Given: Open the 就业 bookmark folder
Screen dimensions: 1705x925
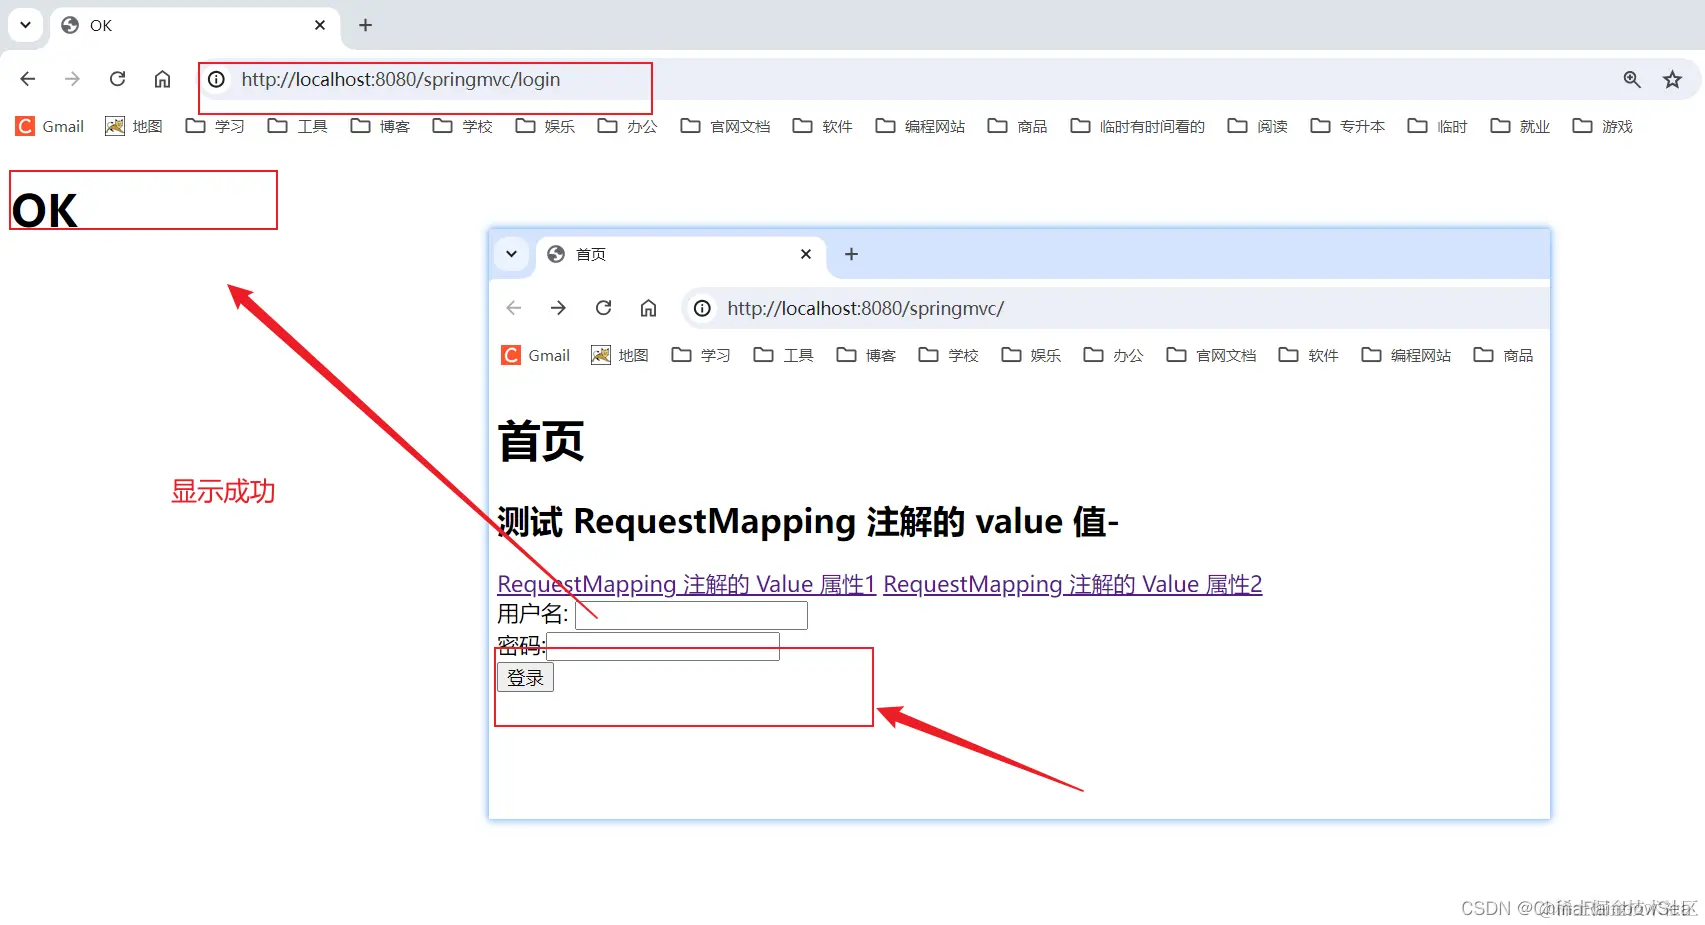Looking at the screenshot, I should (x=1520, y=126).
